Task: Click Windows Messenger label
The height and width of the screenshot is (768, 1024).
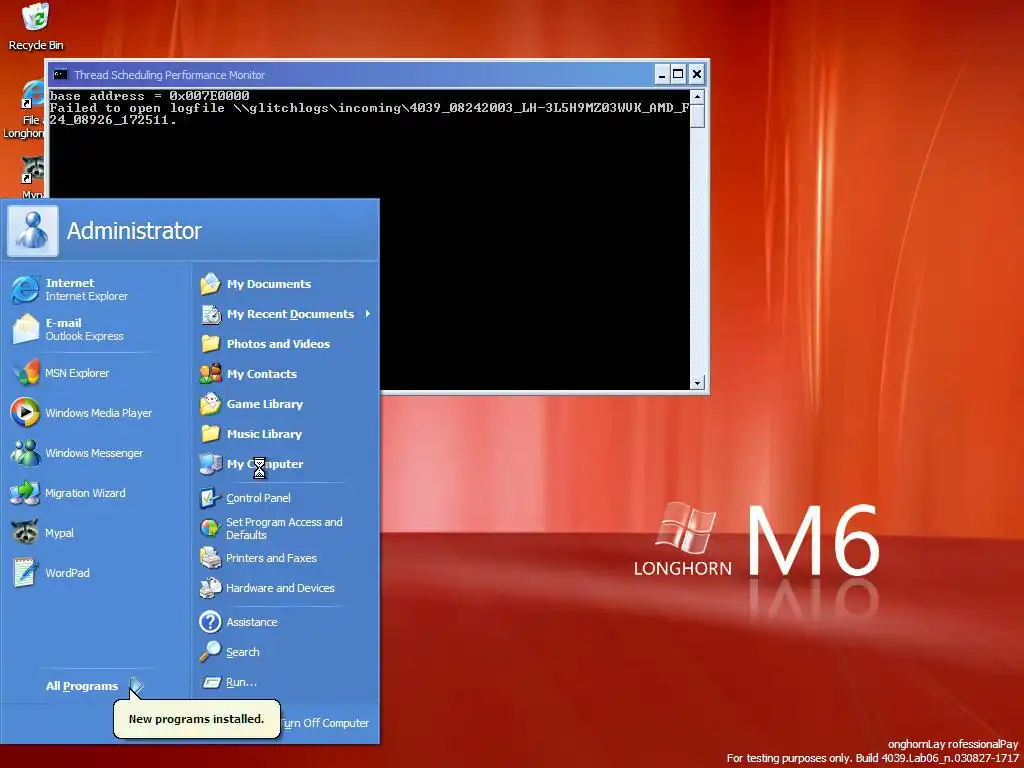Action: pos(94,453)
